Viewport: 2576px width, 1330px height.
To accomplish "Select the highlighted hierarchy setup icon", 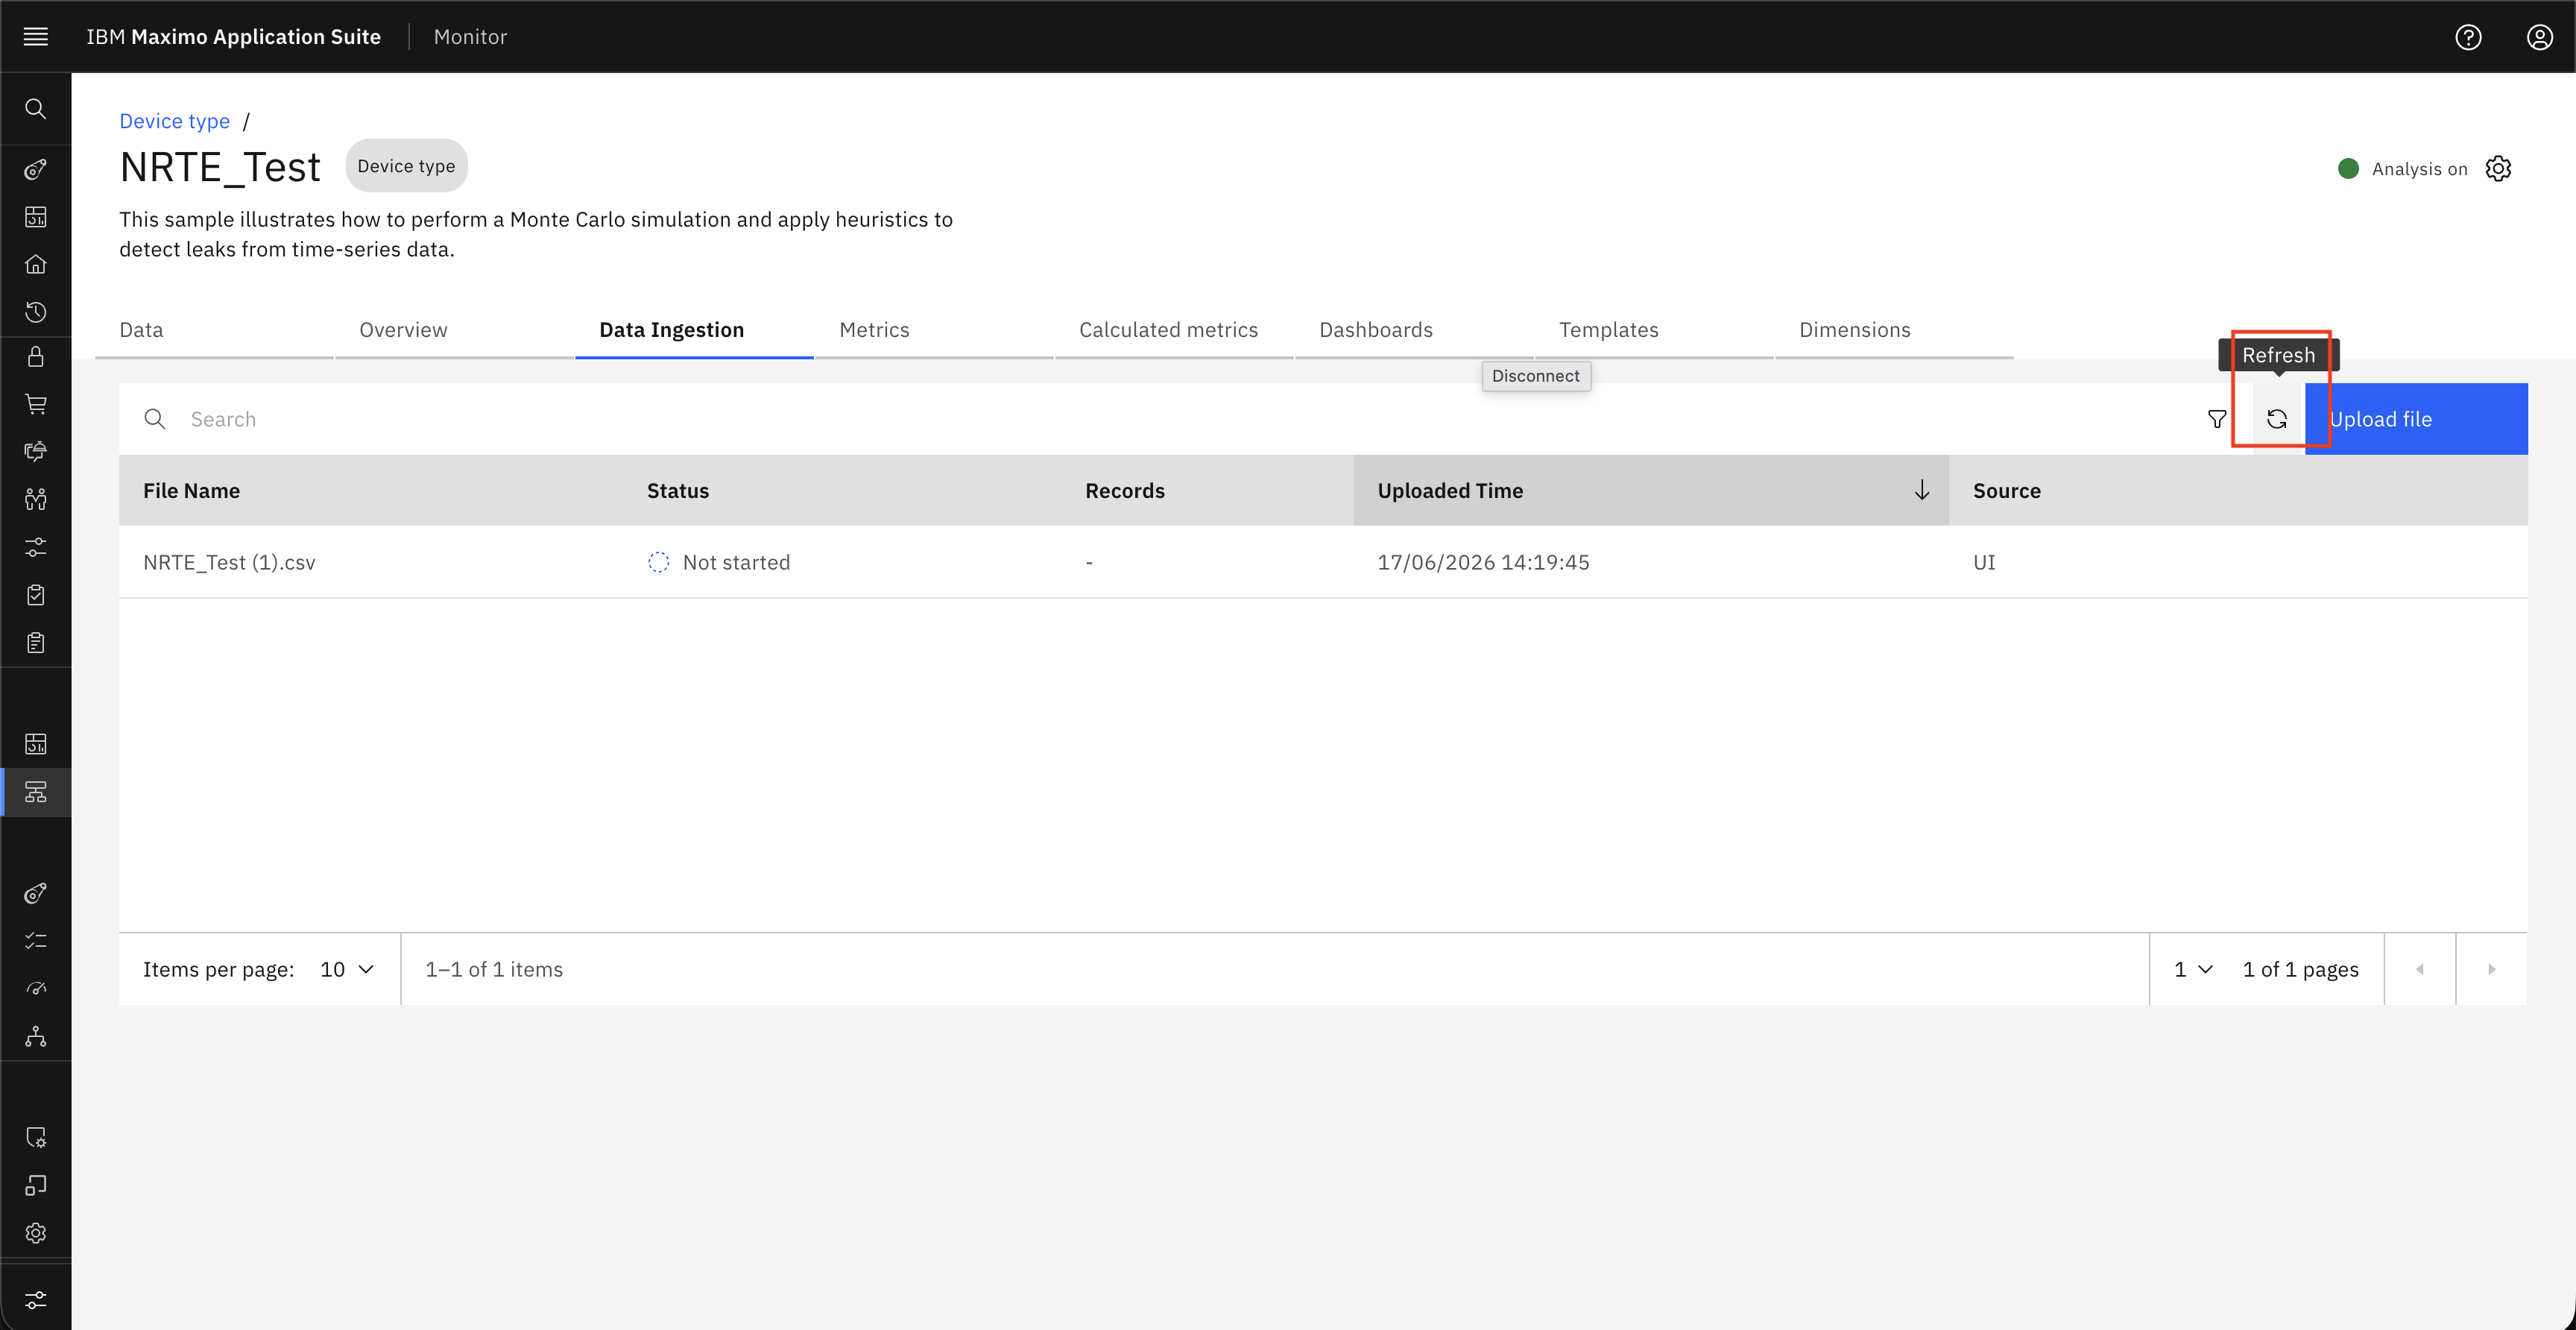I will (36, 792).
